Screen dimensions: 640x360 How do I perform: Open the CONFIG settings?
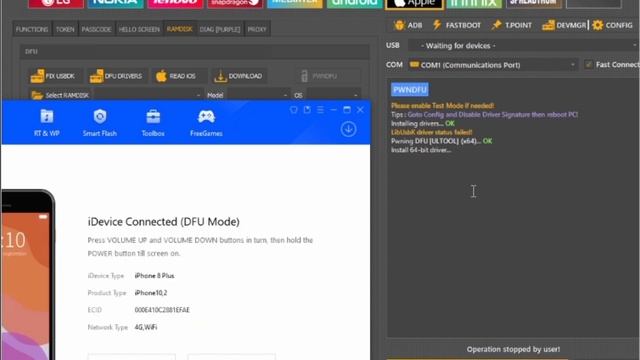(x=613, y=25)
